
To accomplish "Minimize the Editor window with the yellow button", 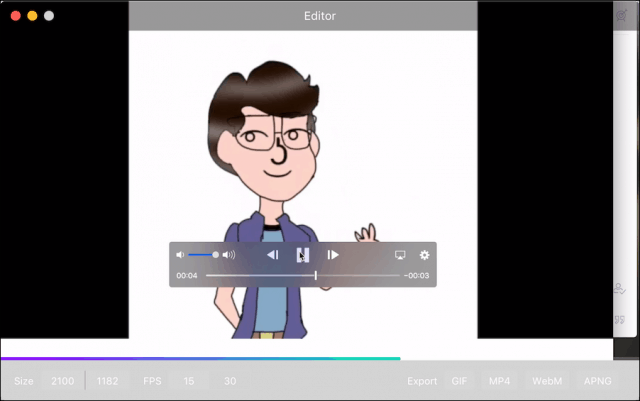I will click(32, 16).
